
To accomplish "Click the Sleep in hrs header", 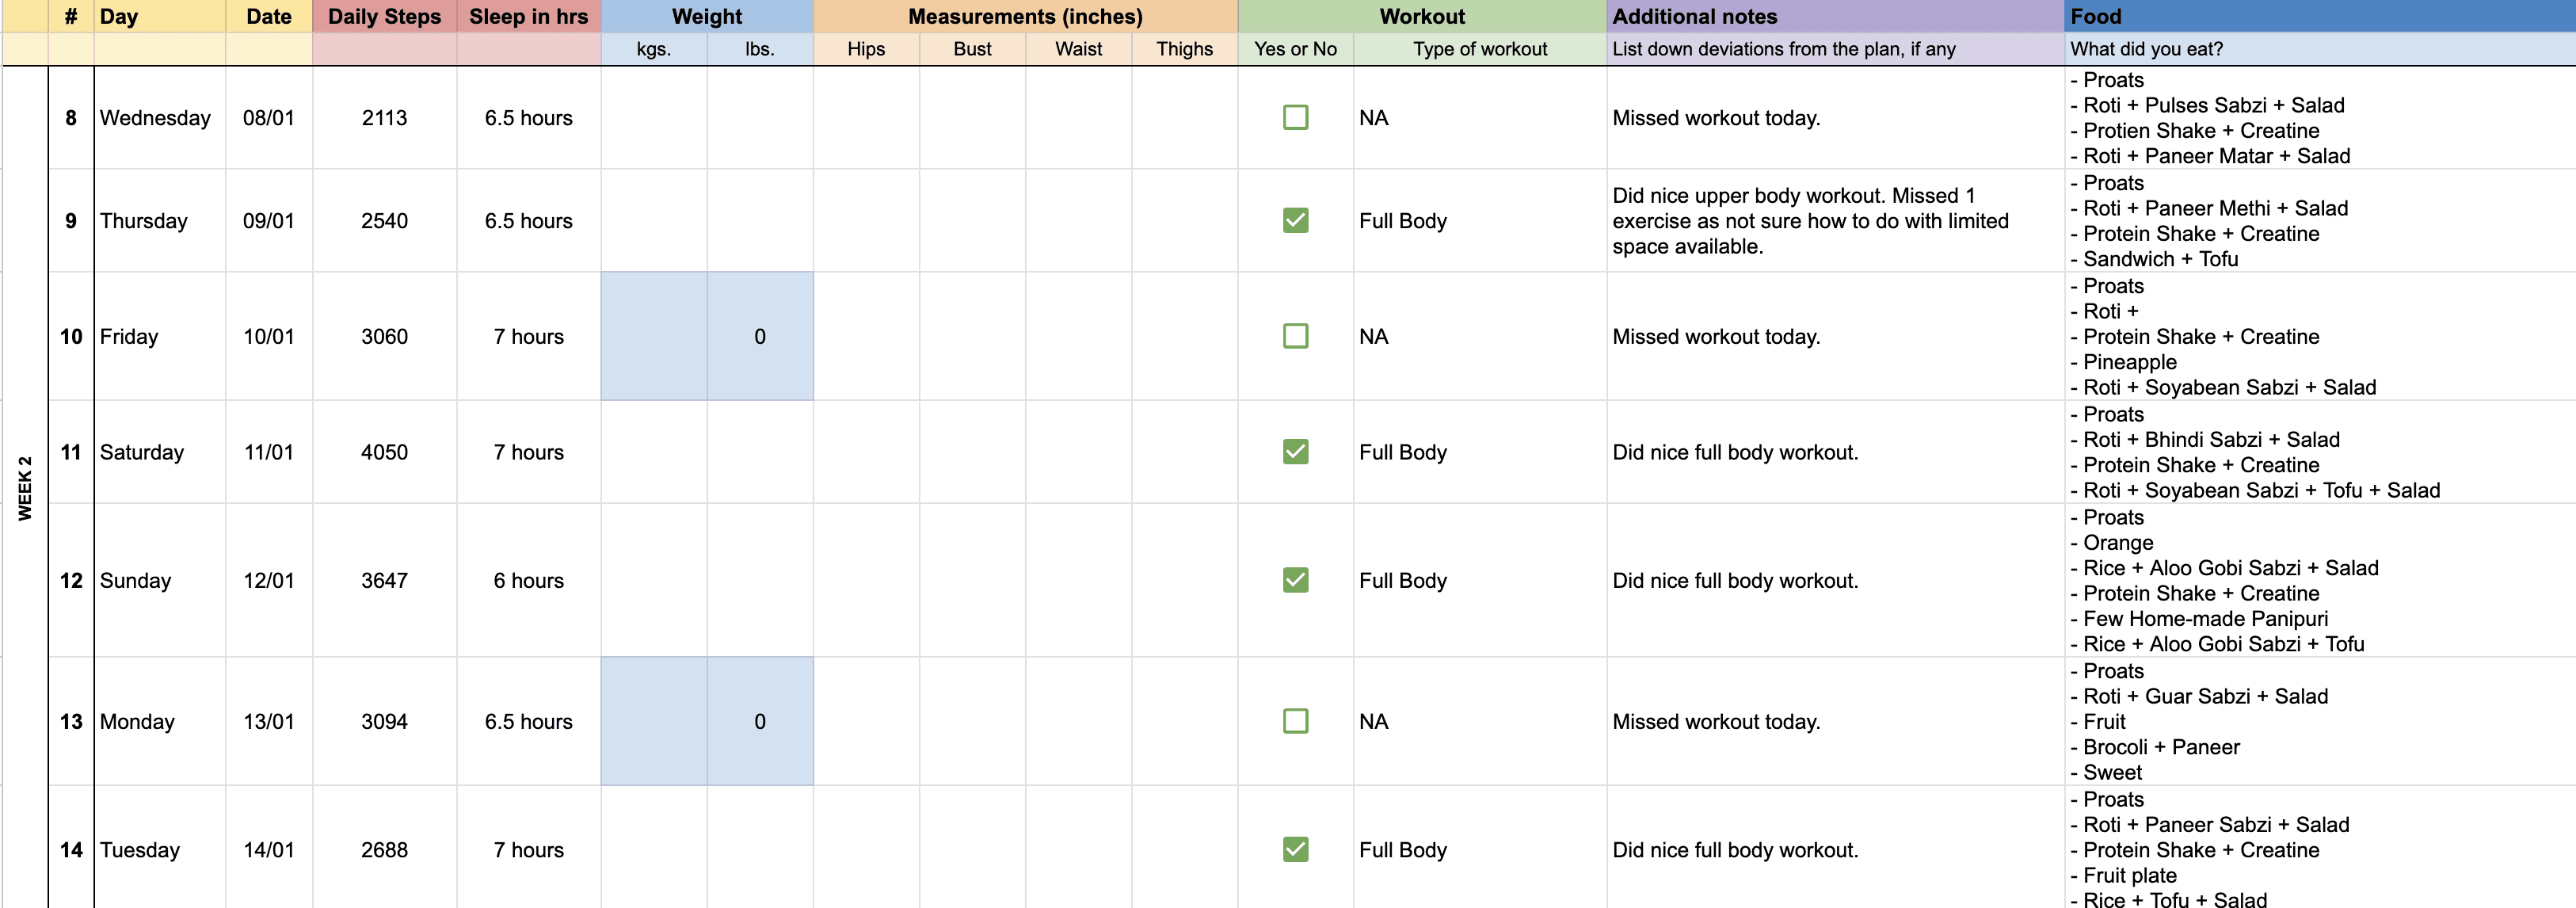I will coord(528,17).
